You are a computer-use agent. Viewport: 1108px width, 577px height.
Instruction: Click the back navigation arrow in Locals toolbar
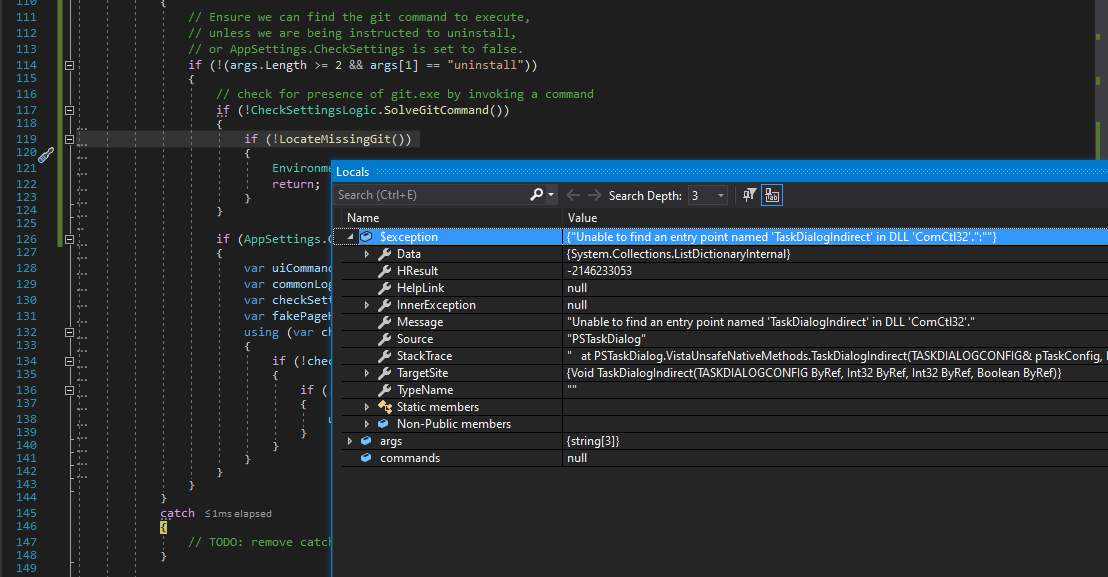click(571, 195)
